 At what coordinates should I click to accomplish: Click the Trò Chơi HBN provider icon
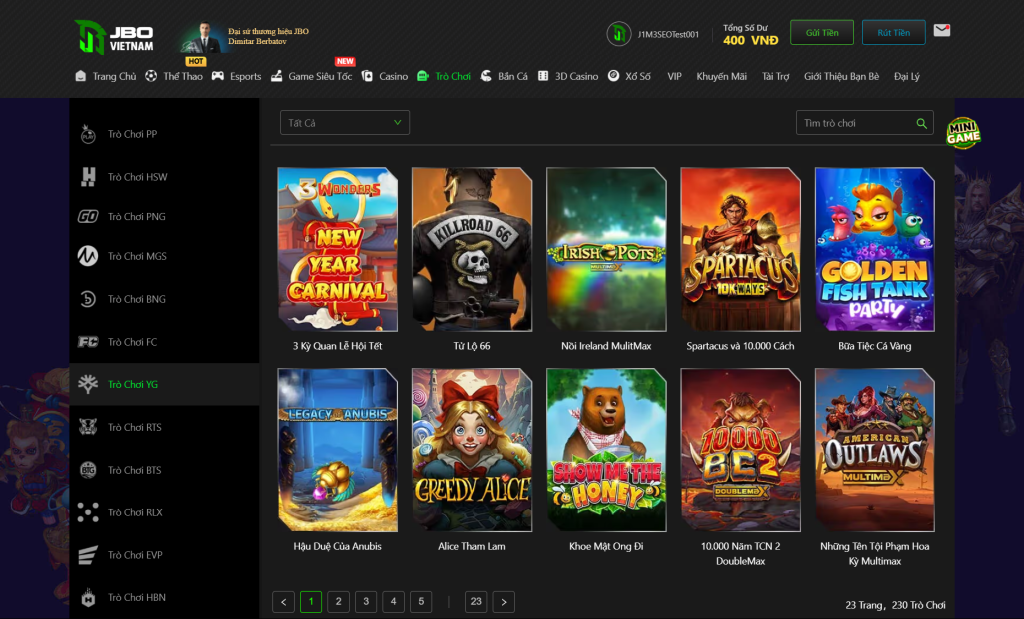tap(88, 597)
